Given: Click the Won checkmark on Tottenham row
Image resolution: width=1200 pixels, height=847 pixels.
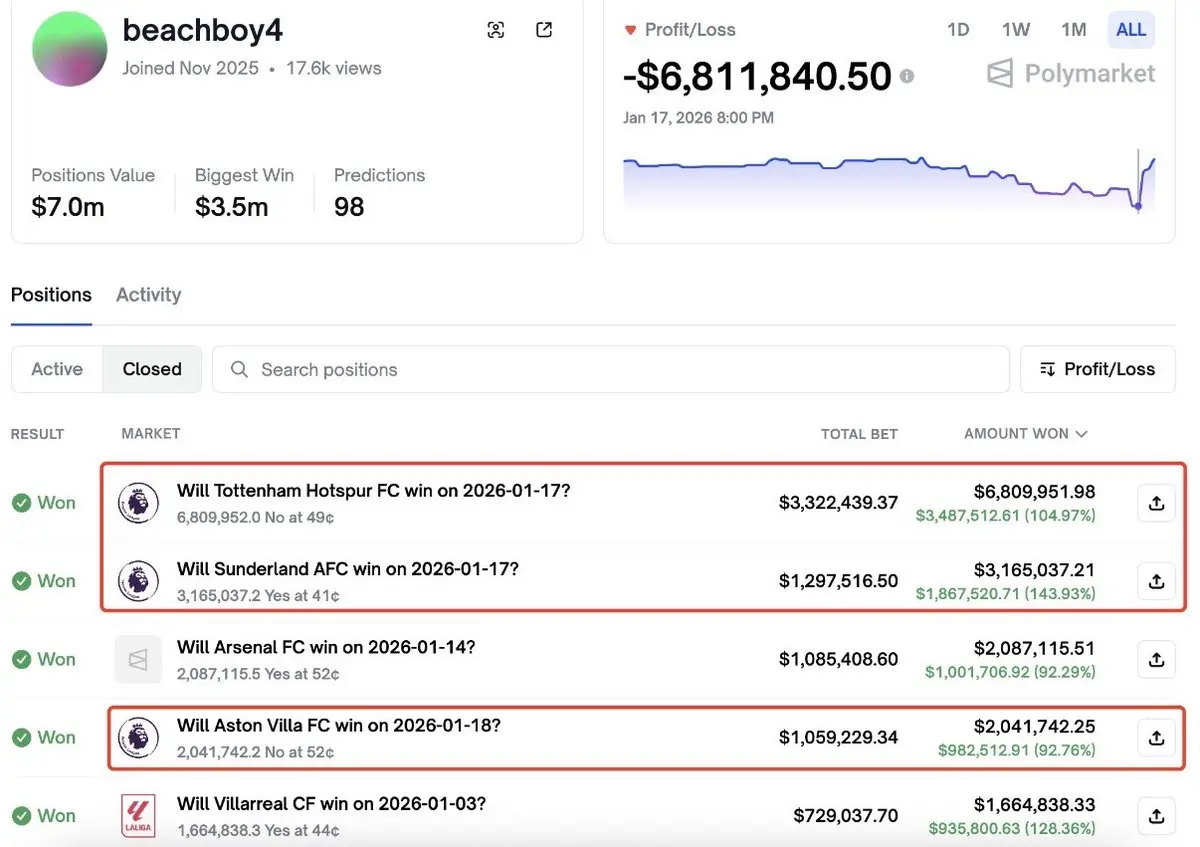Looking at the screenshot, I should [21, 503].
